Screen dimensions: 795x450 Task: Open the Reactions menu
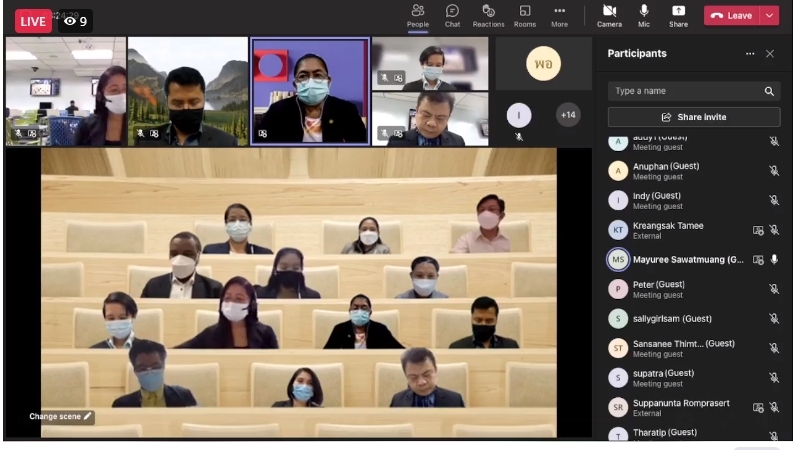pyautogui.click(x=488, y=16)
